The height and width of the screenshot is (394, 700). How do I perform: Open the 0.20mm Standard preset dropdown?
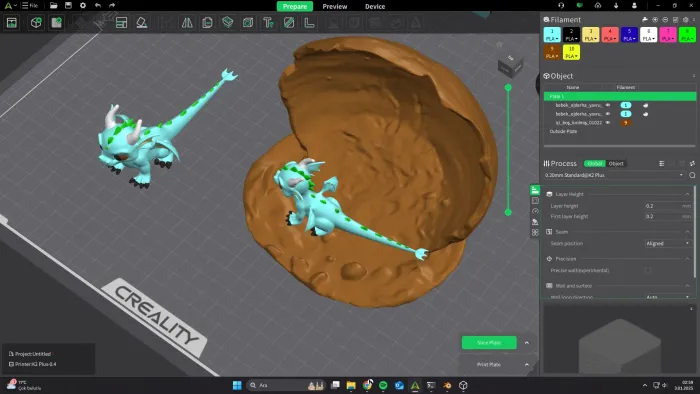[614, 175]
